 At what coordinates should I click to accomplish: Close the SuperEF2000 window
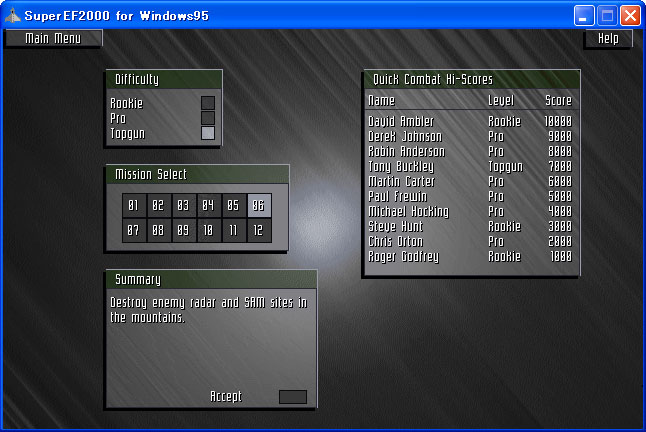pyautogui.click(x=630, y=16)
